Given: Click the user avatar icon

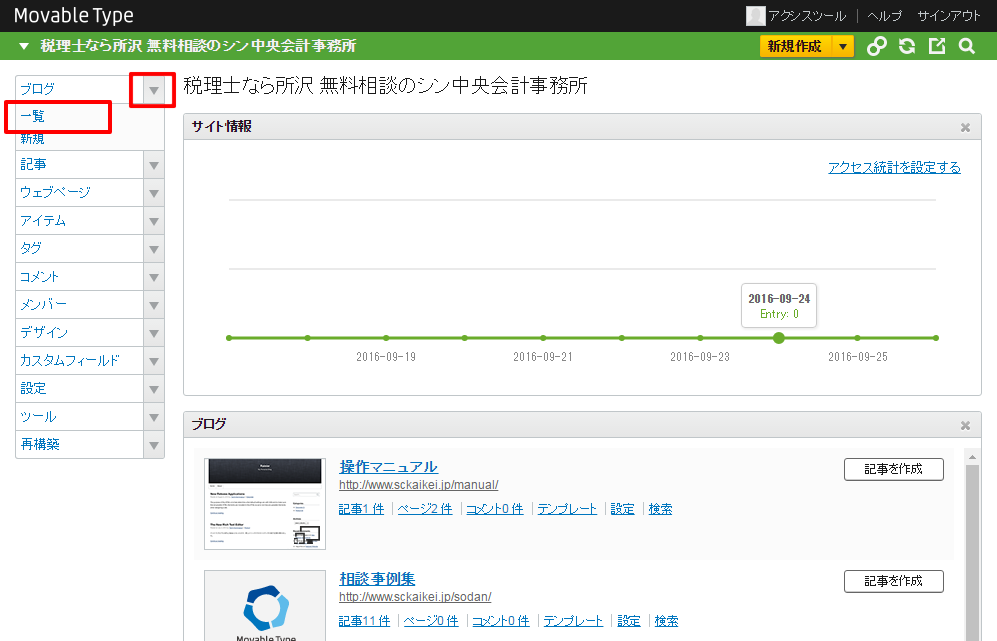Looking at the screenshot, I should [x=755, y=16].
